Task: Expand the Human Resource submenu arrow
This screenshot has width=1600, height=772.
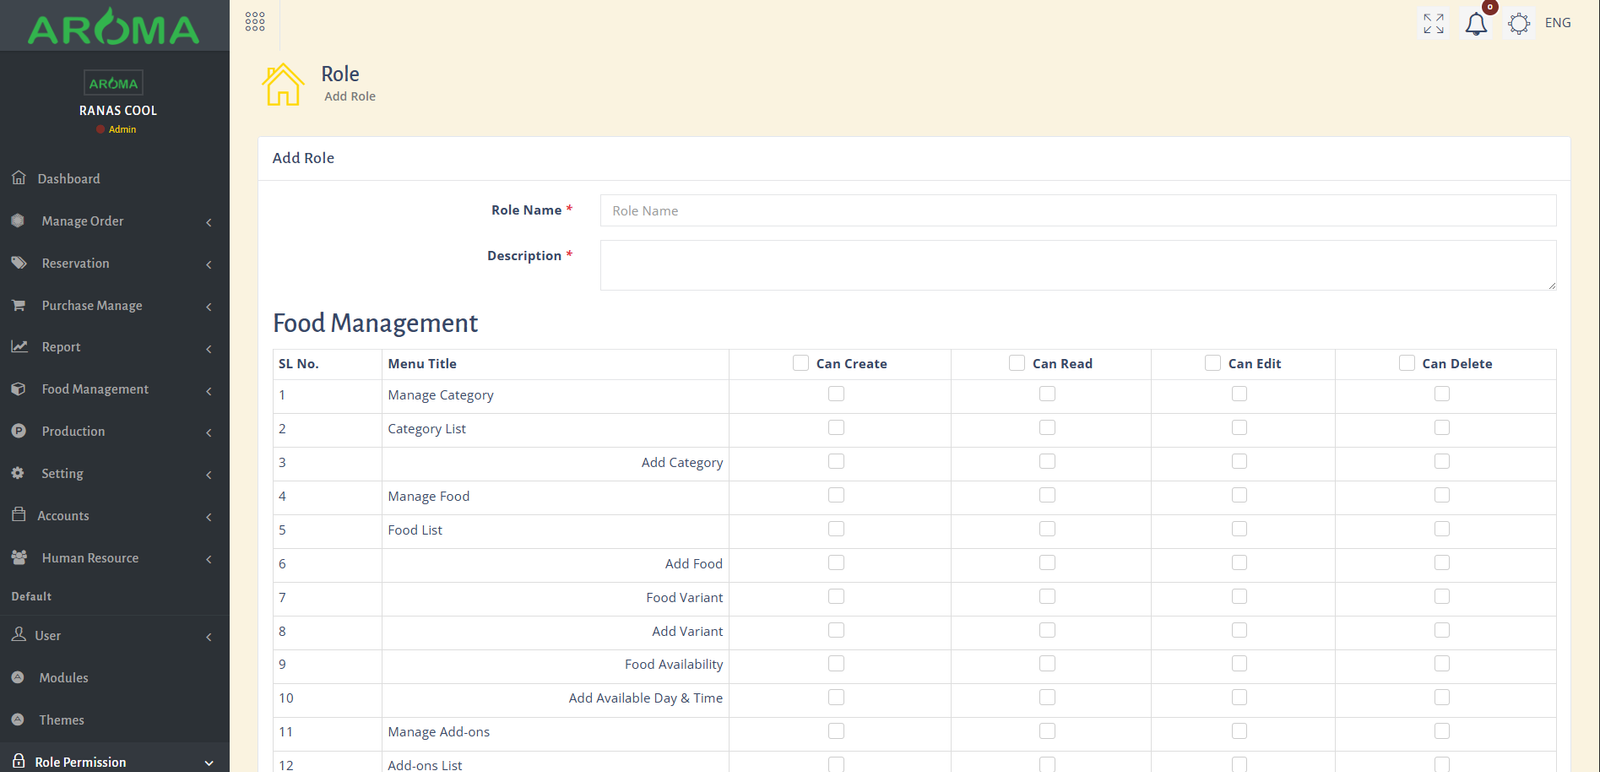Action: [x=209, y=559]
